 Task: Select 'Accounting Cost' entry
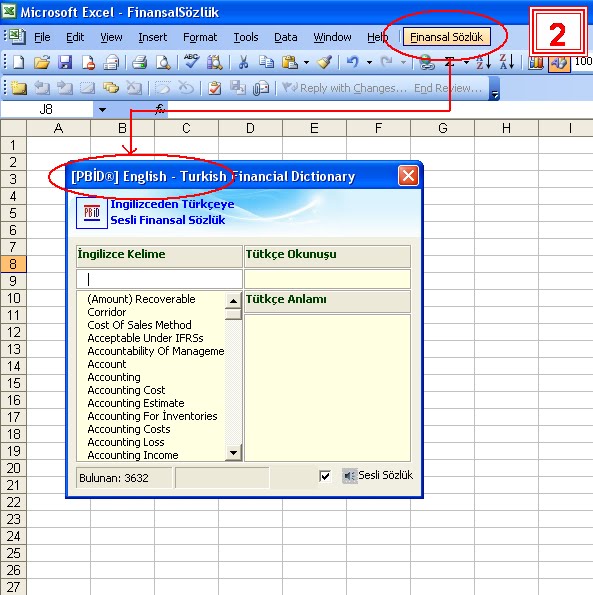coord(126,390)
